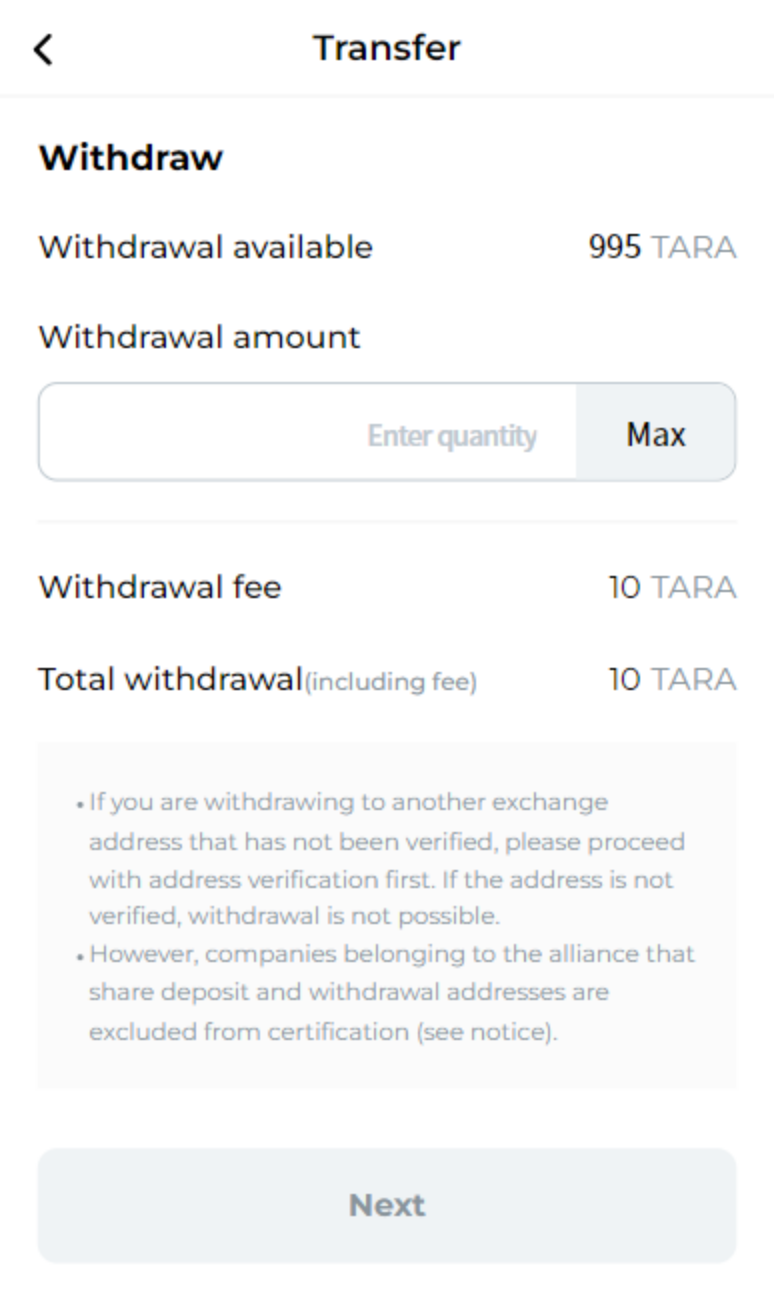The image size is (774, 1290).
Task: Click the divider line below the quantity field
Action: pyautogui.click(x=387, y=522)
